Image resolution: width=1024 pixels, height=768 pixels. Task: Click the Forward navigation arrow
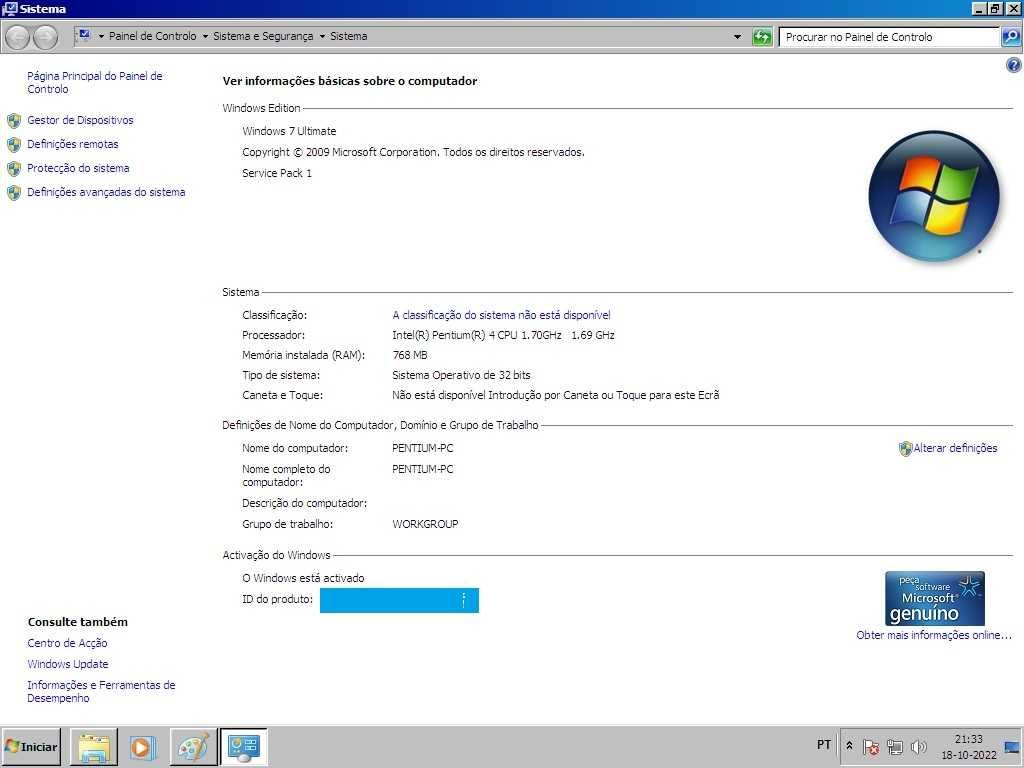pyautogui.click(x=45, y=37)
